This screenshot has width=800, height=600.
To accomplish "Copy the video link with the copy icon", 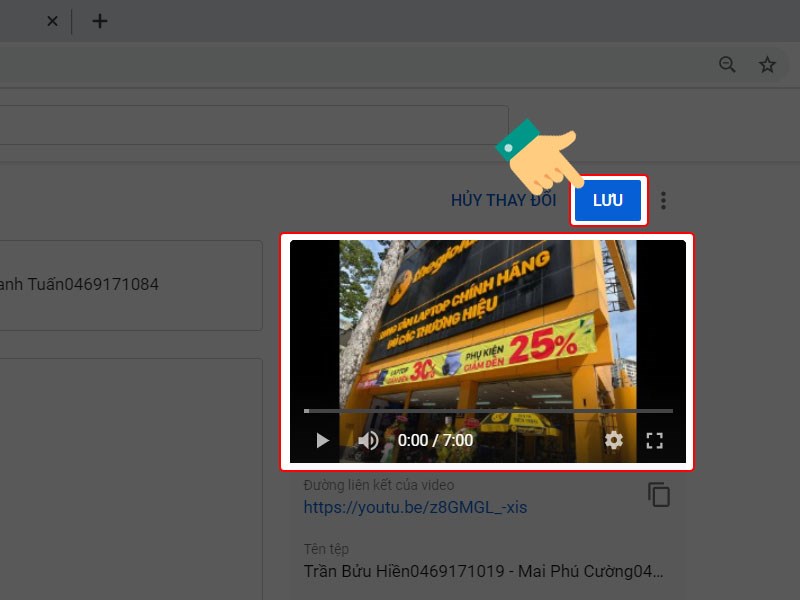I will pyautogui.click(x=658, y=494).
